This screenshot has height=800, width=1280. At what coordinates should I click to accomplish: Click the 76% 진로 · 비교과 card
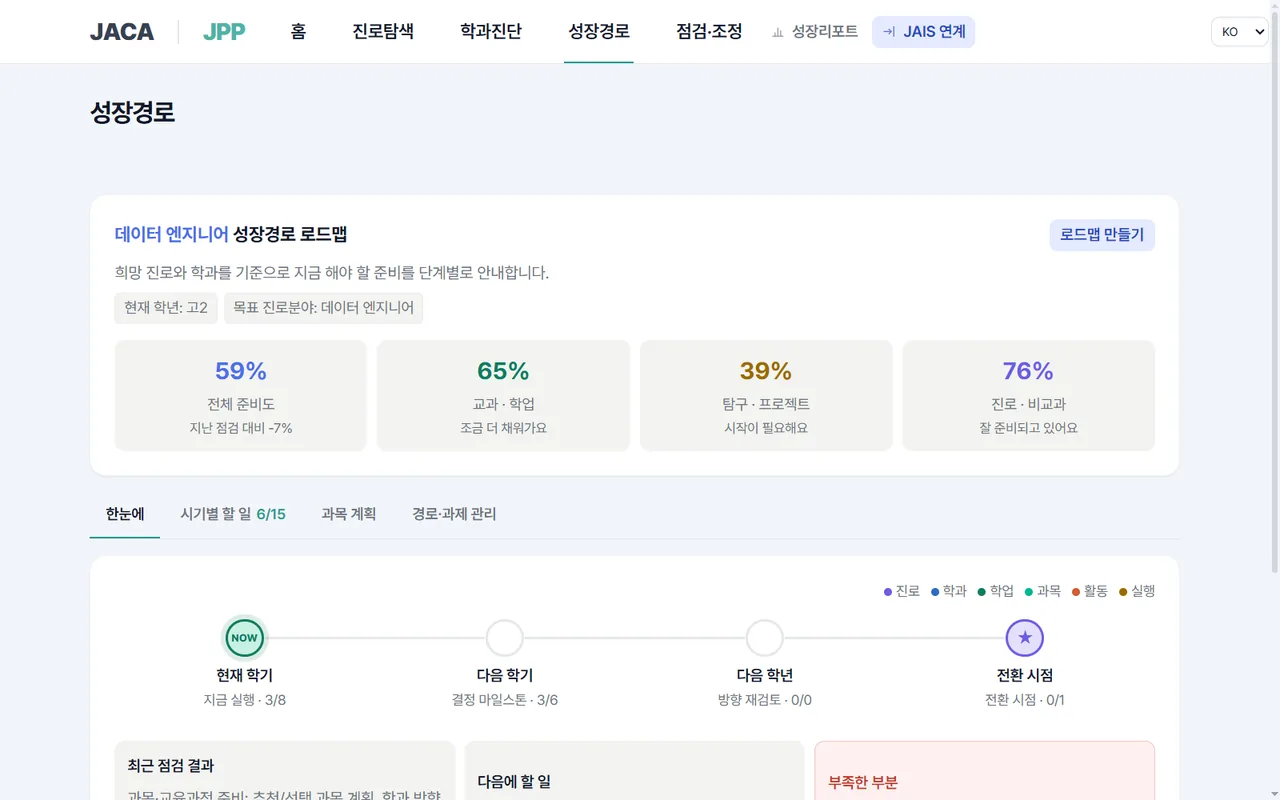pos(1028,395)
